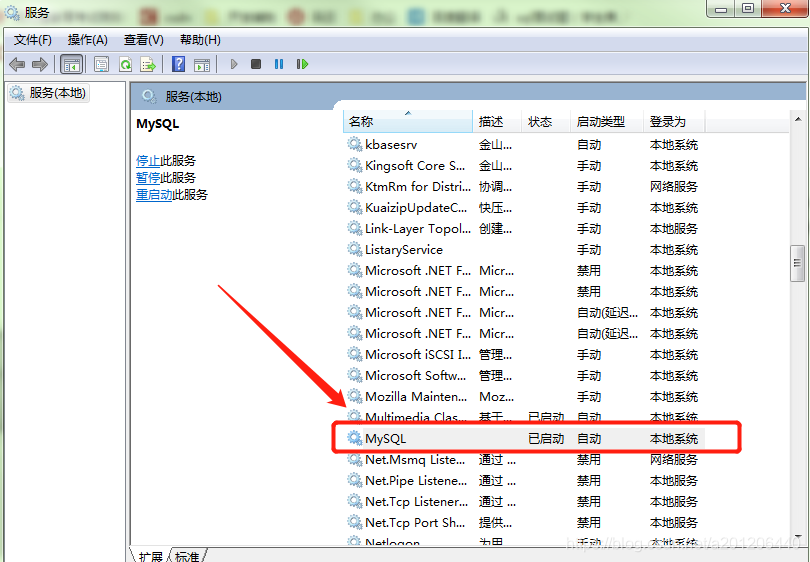Sort by the 状态 column header

pos(546,121)
